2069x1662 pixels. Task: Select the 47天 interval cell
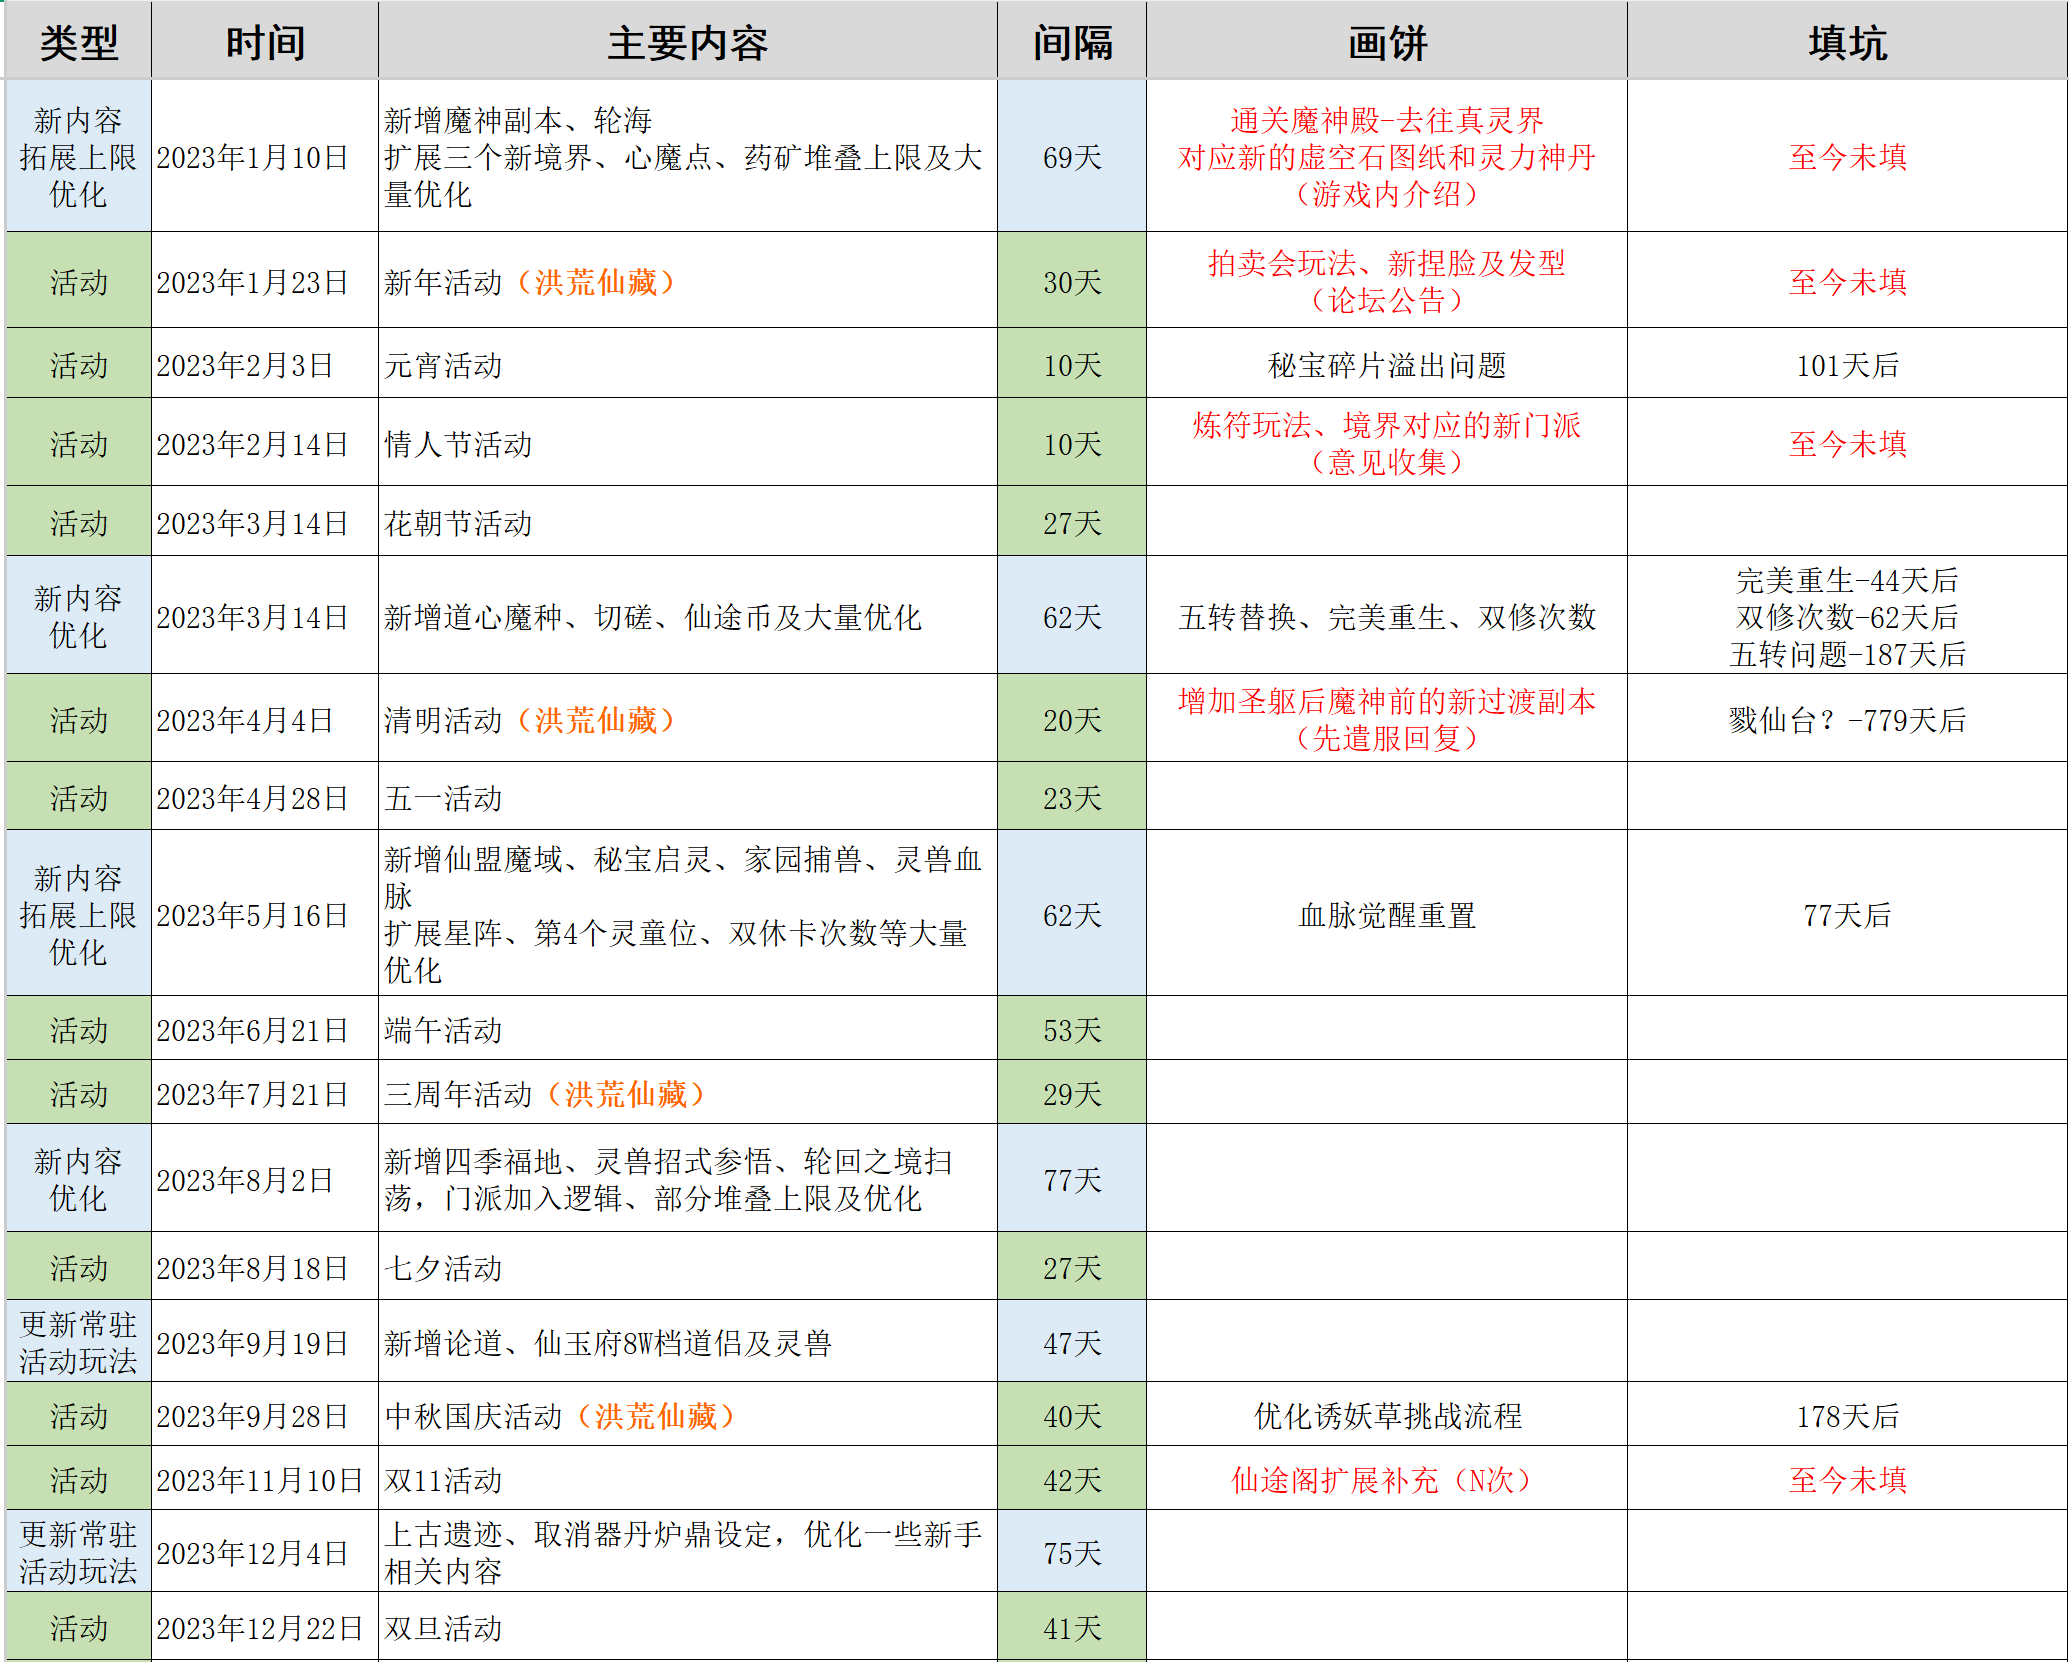1072,1342
